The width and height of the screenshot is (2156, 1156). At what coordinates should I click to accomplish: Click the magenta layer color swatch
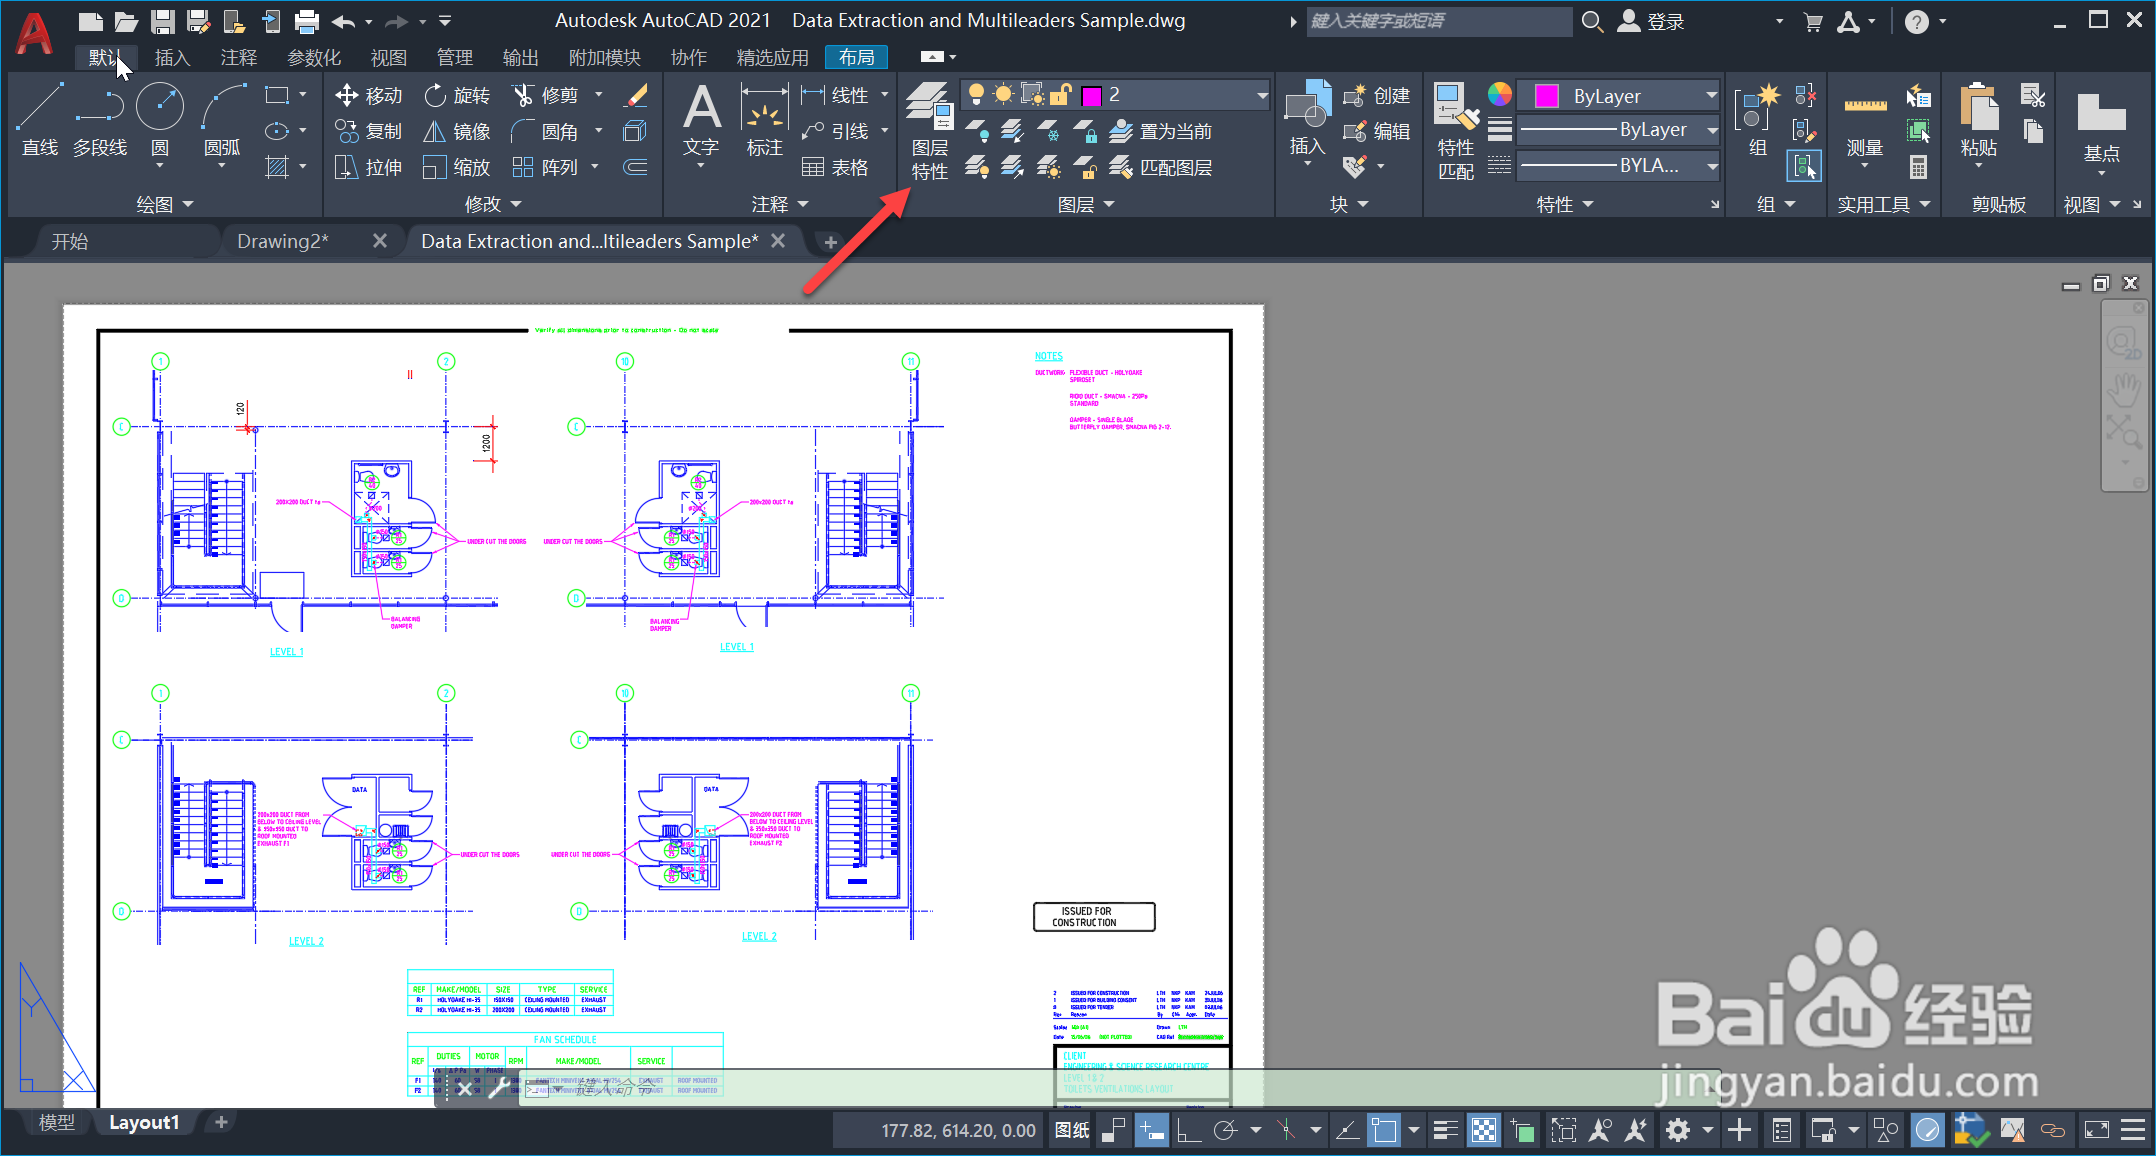point(1091,95)
